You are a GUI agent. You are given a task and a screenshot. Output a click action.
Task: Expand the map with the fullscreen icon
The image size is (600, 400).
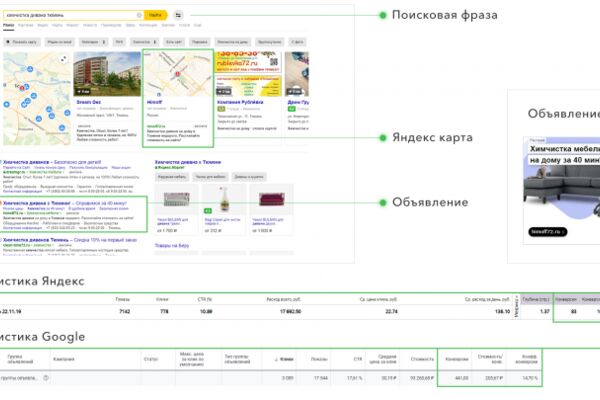pos(64,59)
